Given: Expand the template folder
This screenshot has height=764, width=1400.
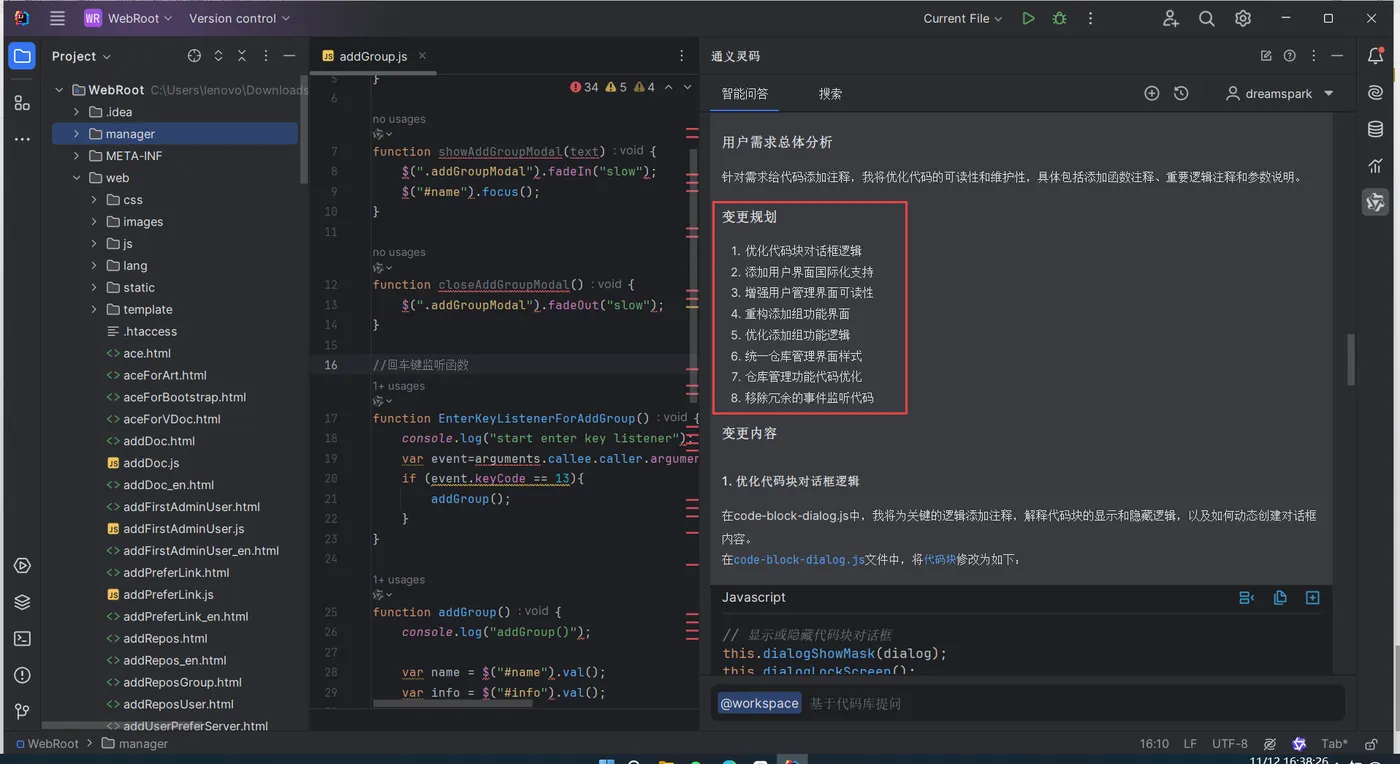Looking at the screenshot, I should coord(94,310).
